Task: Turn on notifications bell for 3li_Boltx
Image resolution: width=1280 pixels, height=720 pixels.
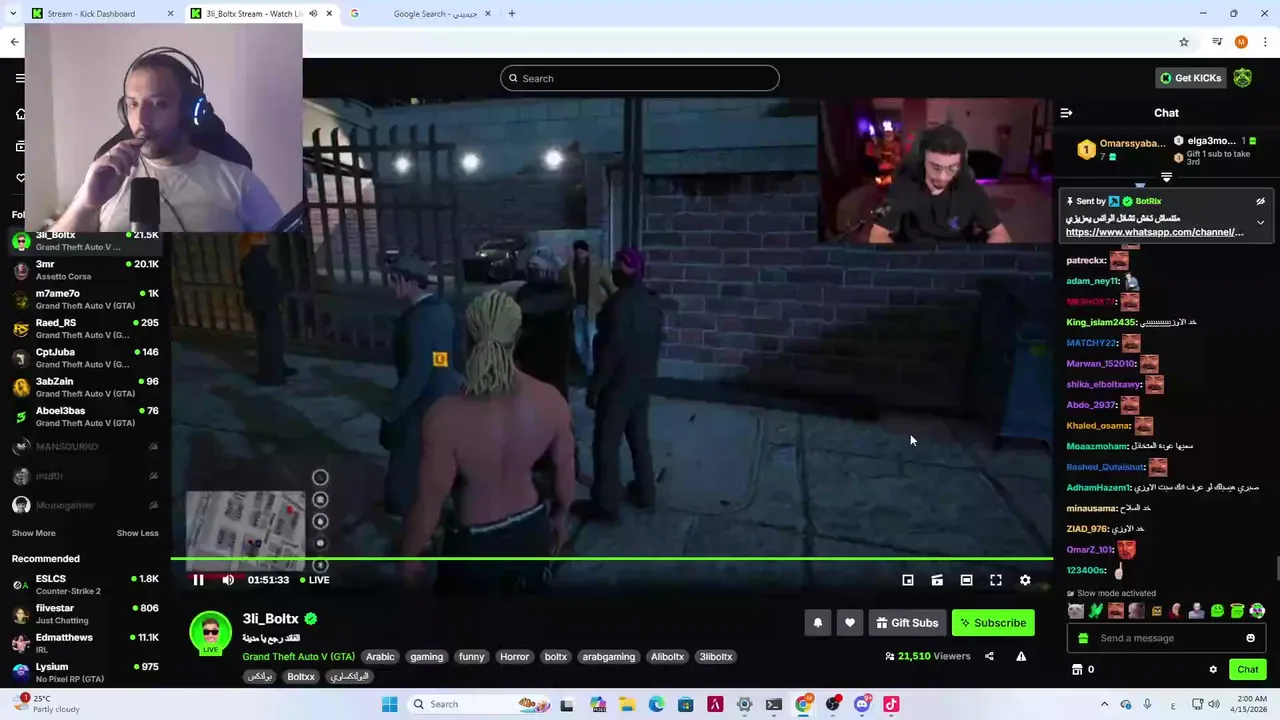Action: click(x=818, y=623)
